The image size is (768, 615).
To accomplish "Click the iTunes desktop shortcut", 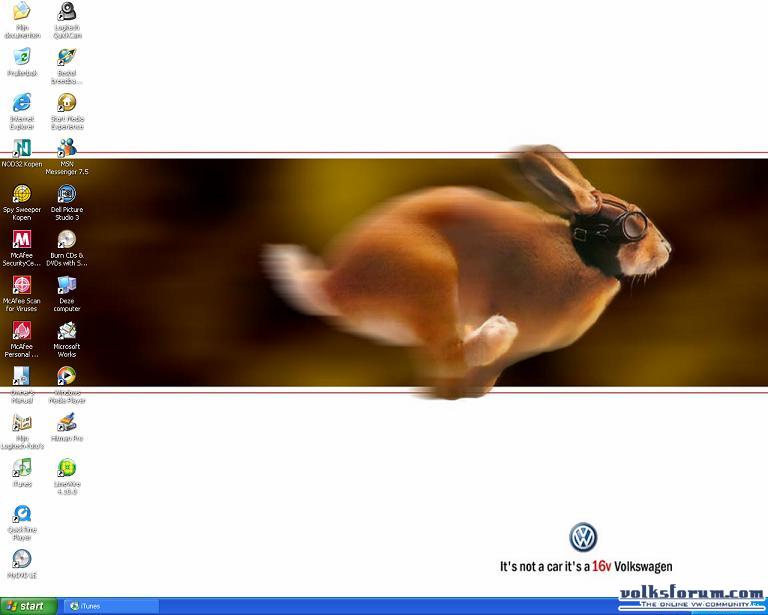I will click(x=22, y=467).
